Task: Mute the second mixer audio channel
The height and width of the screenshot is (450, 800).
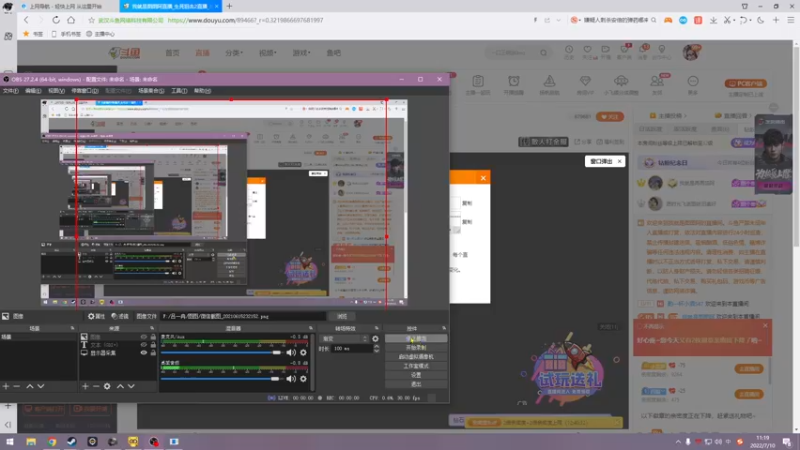Action: coord(291,379)
